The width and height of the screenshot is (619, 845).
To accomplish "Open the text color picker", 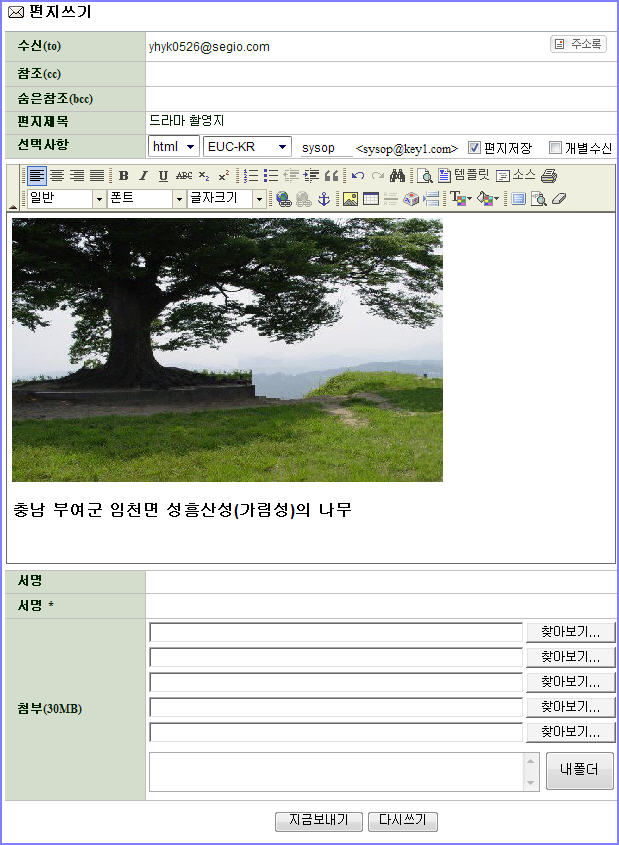I will tap(461, 199).
